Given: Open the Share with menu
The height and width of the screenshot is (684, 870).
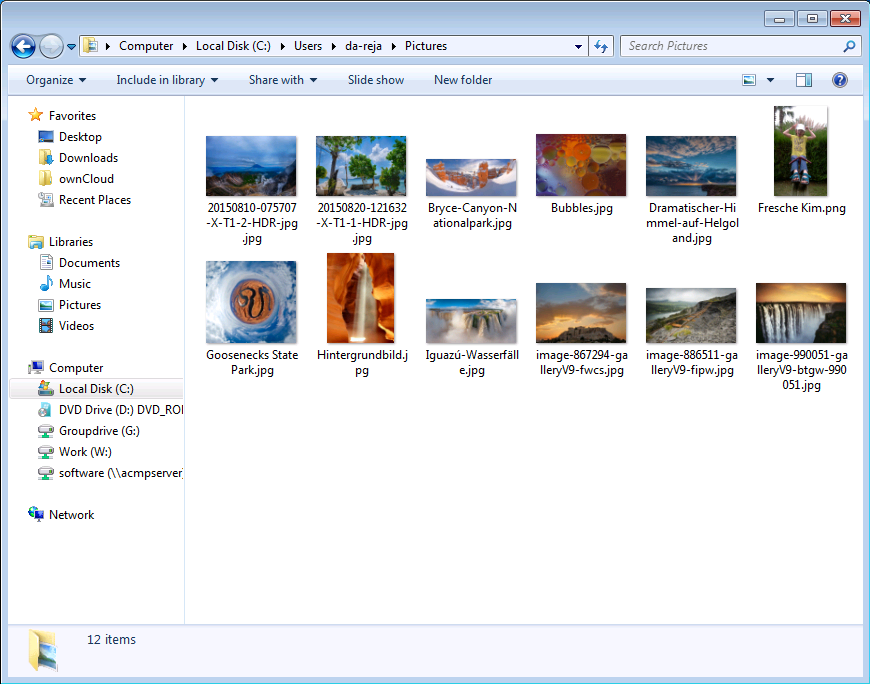Looking at the screenshot, I should click(x=282, y=80).
